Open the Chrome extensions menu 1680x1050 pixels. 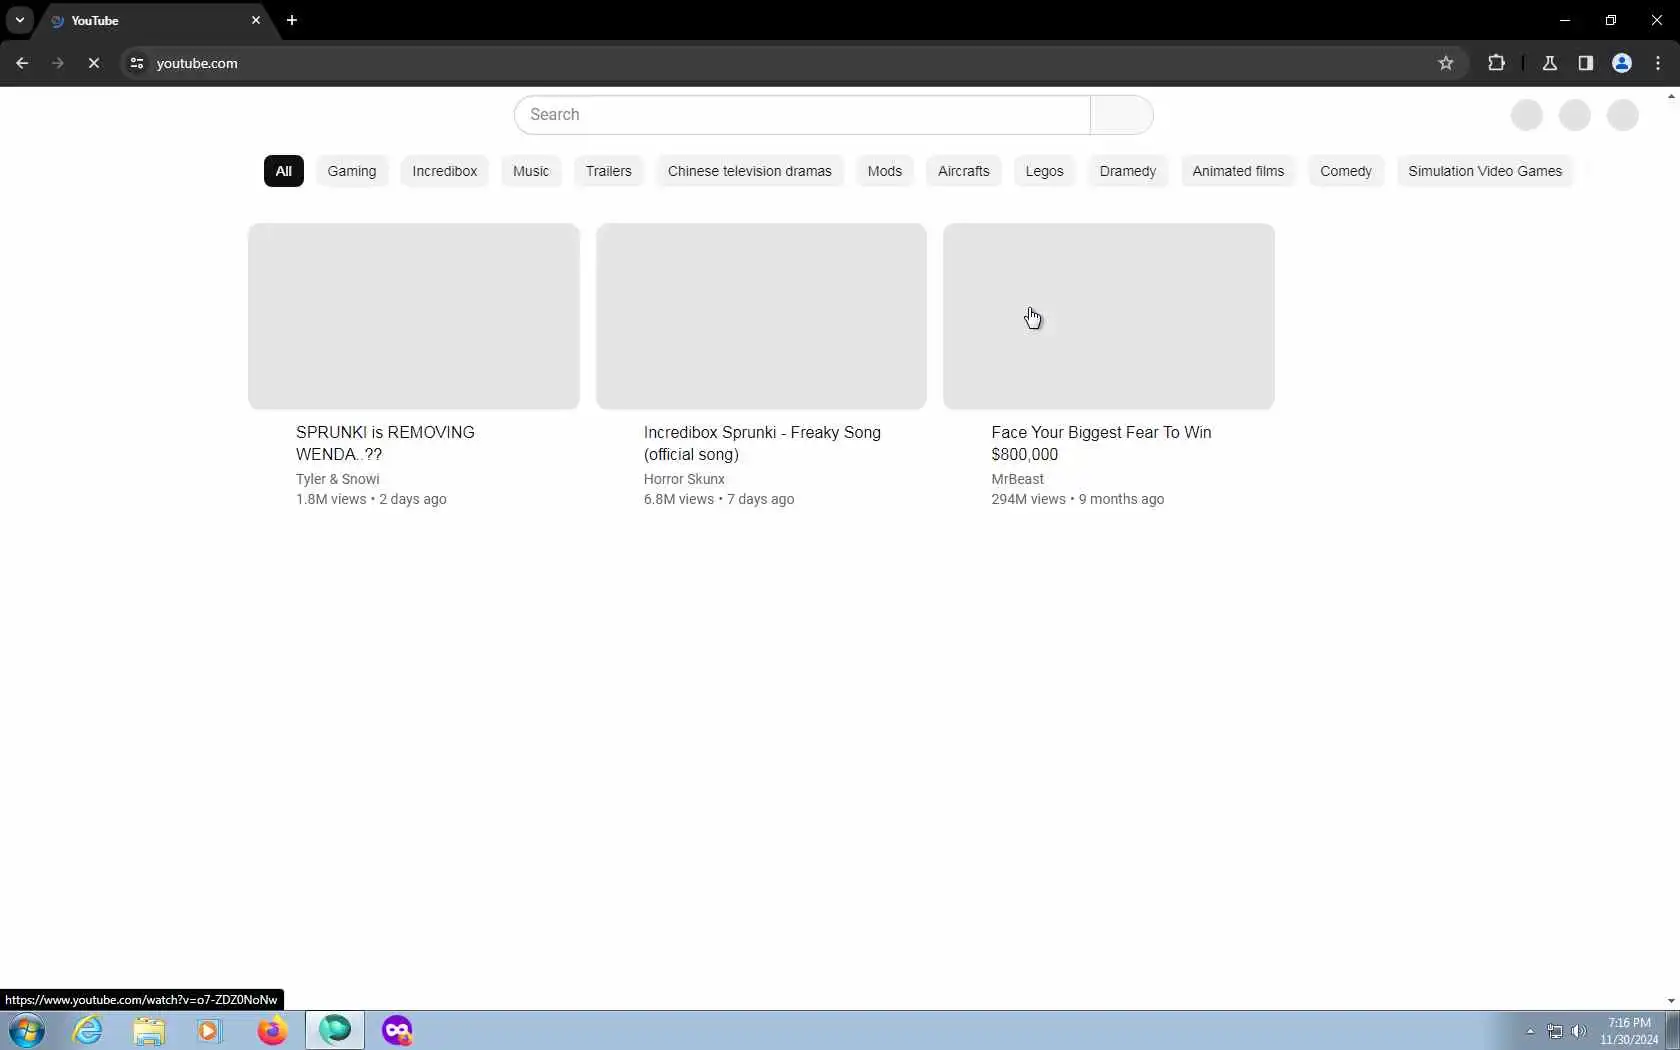click(x=1496, y=63)
